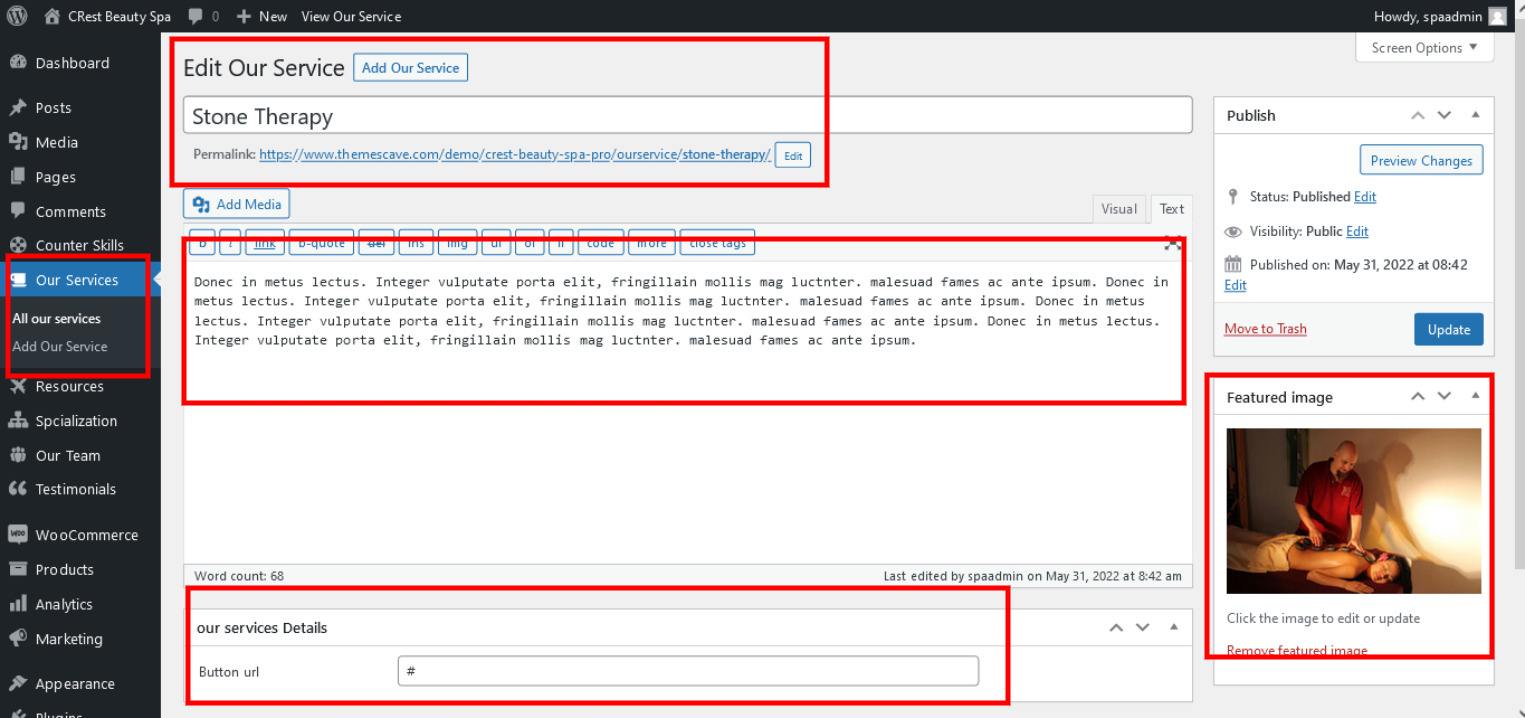Collapse the Featured image panel
The image size is (1525, 718).
coord(1475,396)
